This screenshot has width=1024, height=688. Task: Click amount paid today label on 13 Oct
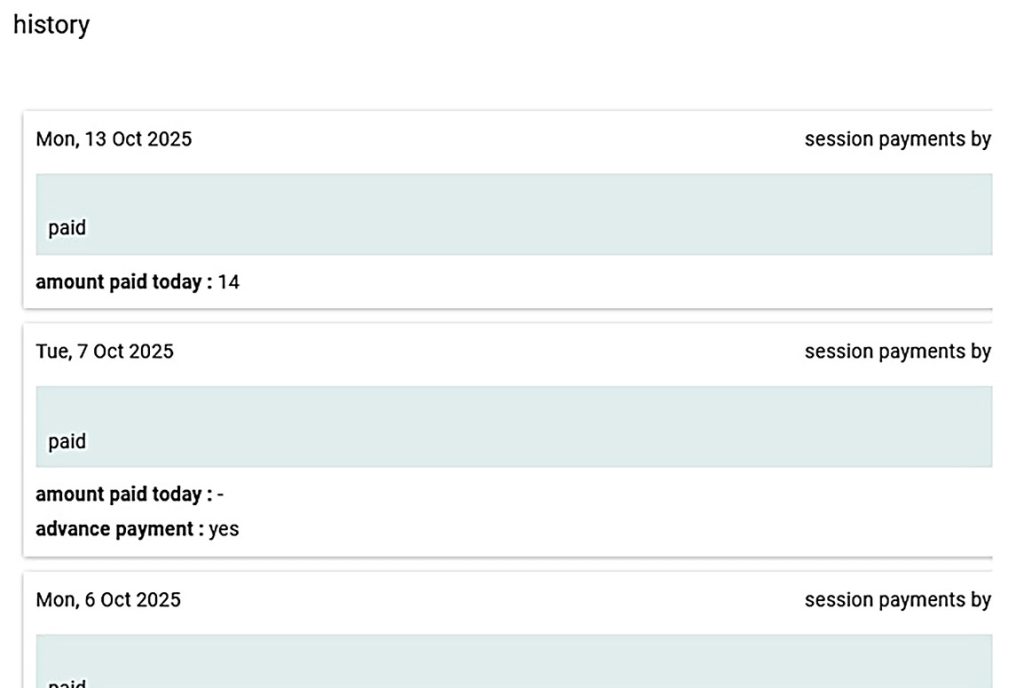pos(124,282)
